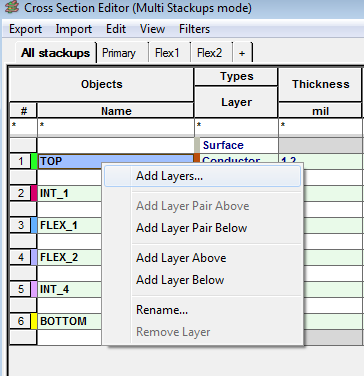Click the Name column header

pos(116,111)
